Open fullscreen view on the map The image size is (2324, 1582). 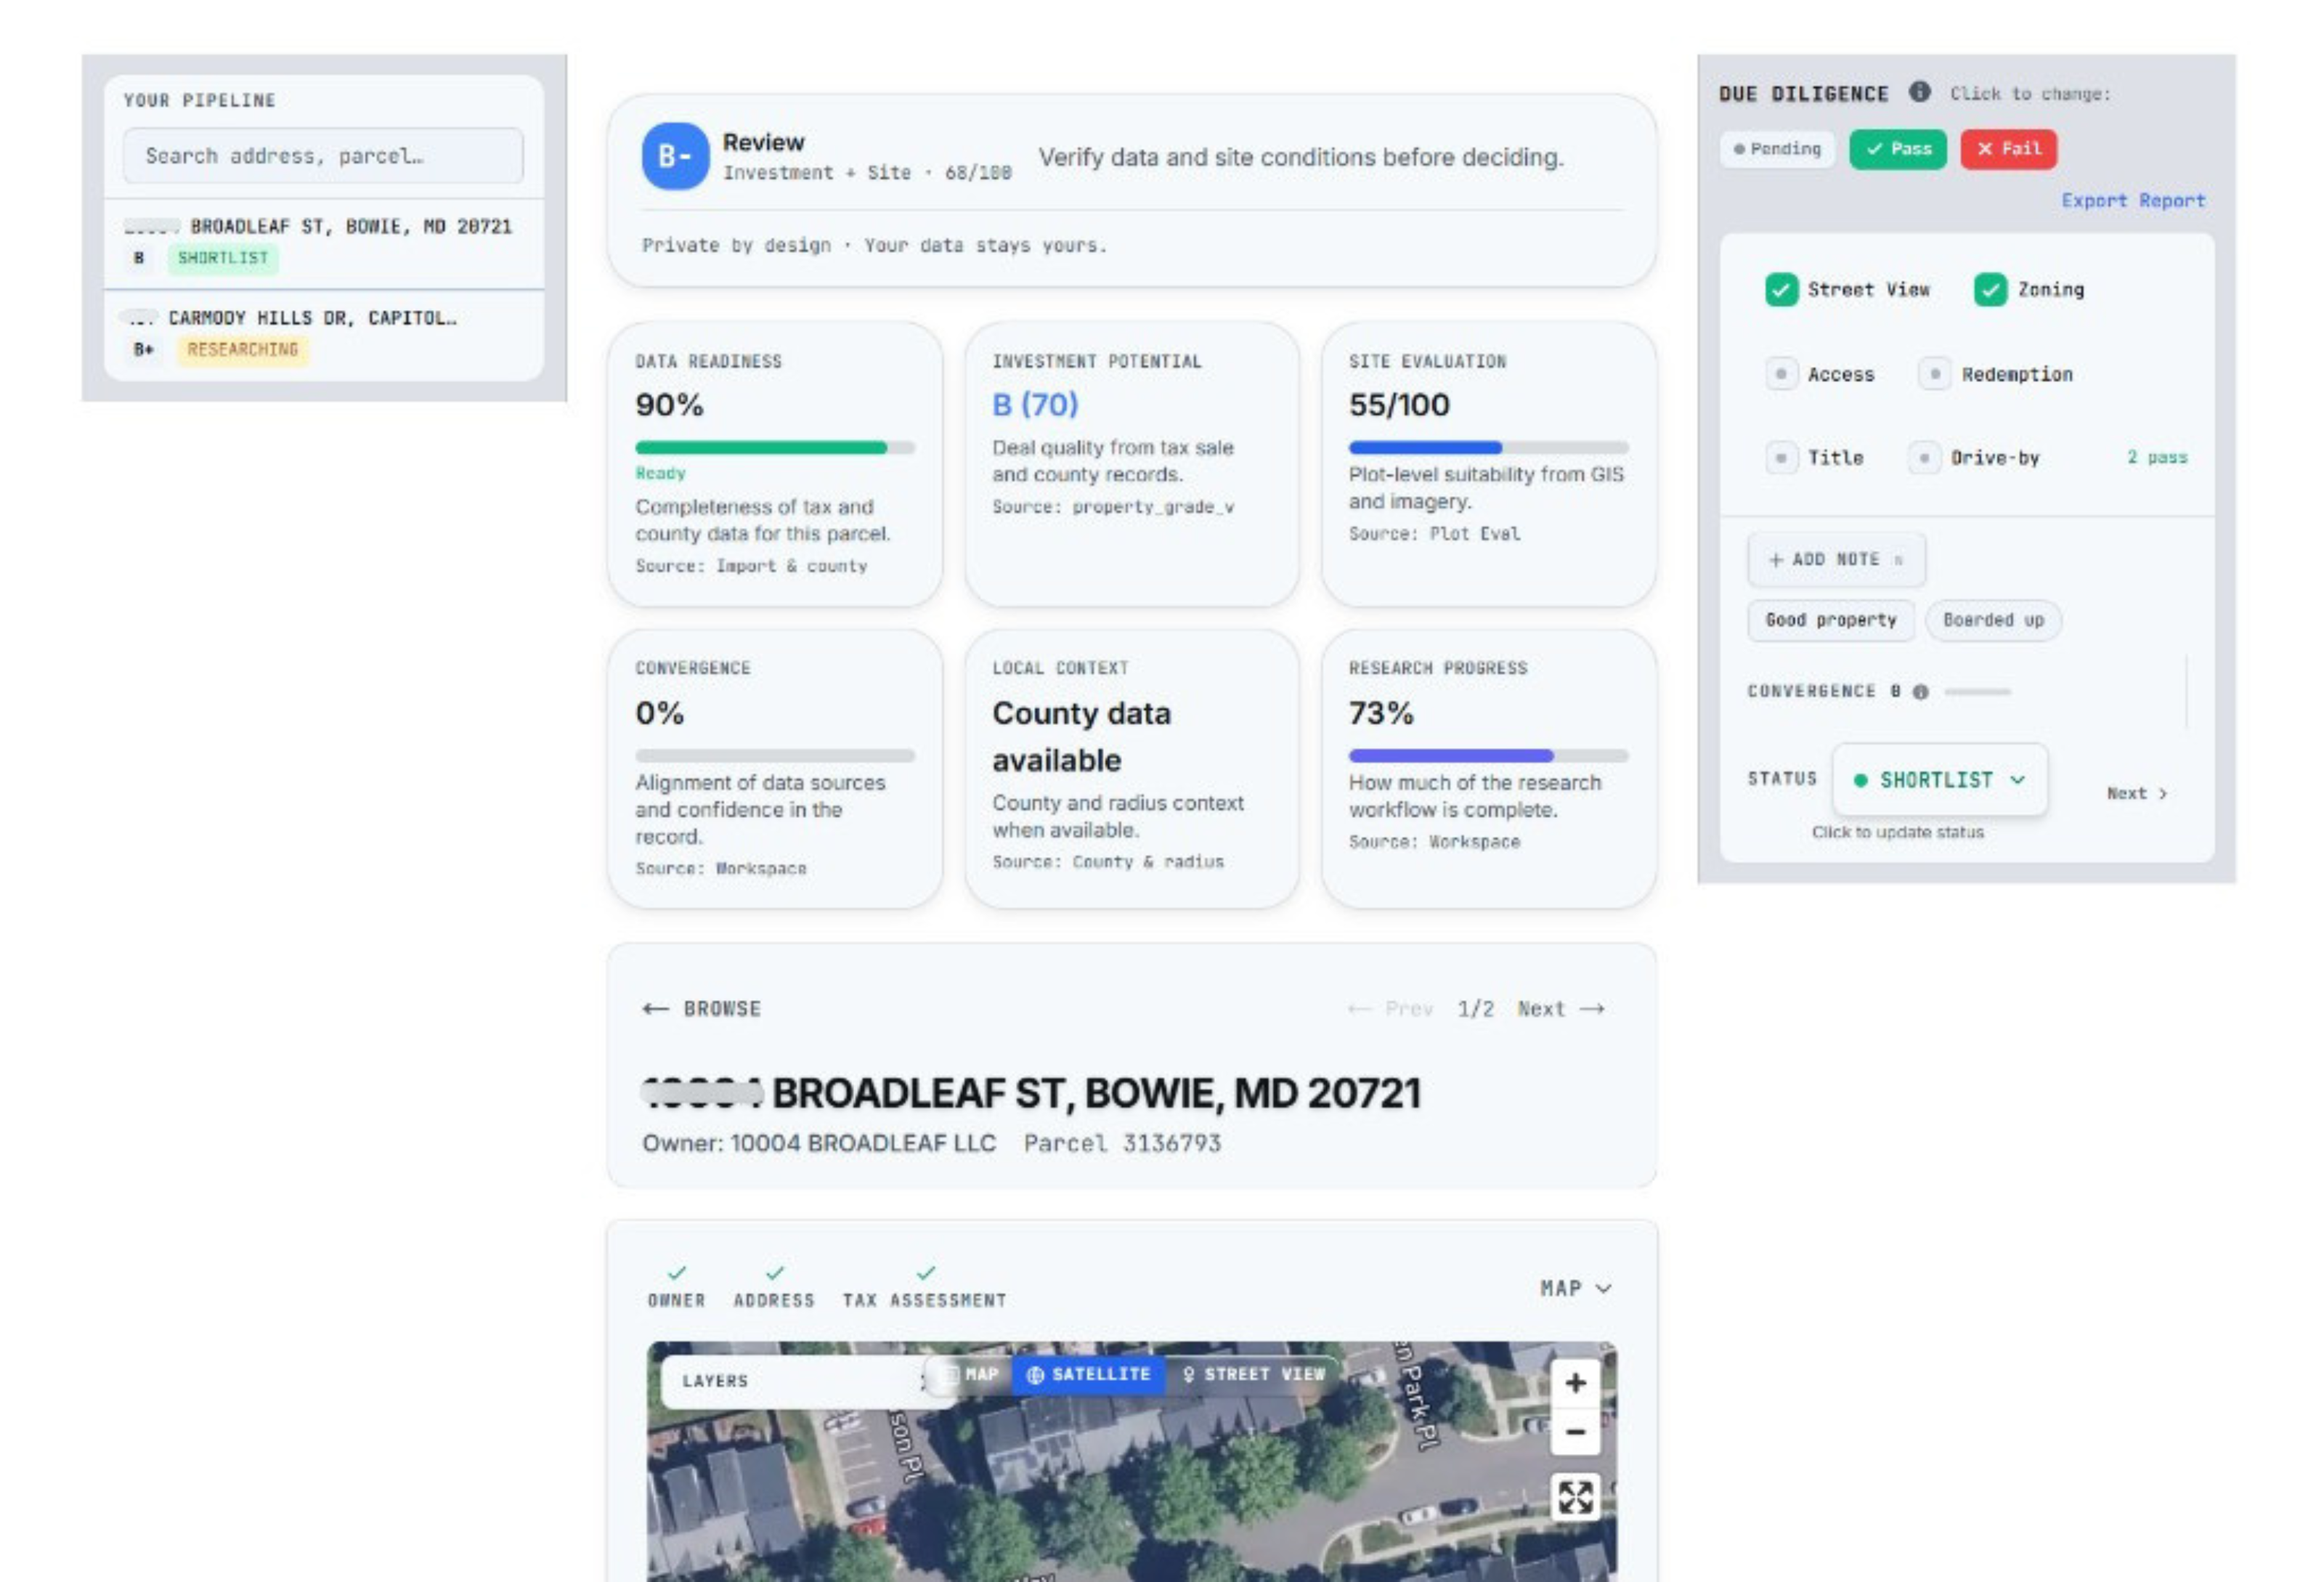coord(1575,1497)
